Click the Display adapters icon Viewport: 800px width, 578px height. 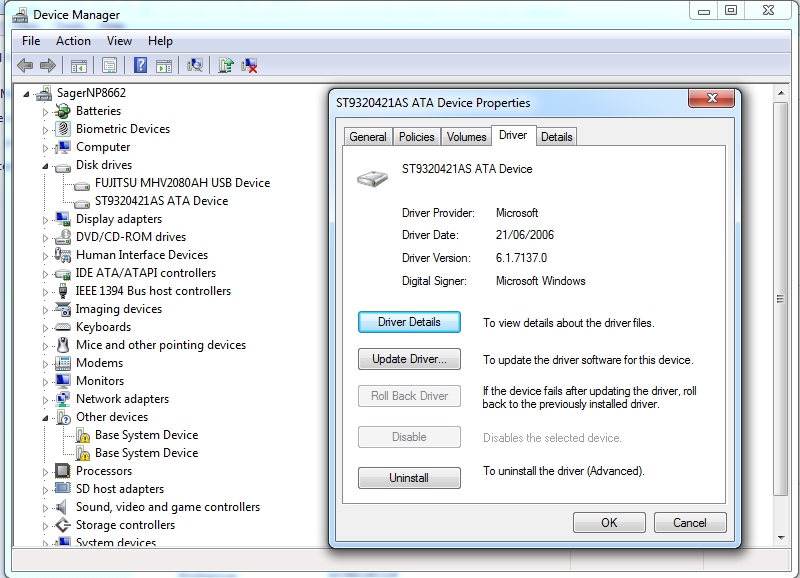[x=63, y=219]
